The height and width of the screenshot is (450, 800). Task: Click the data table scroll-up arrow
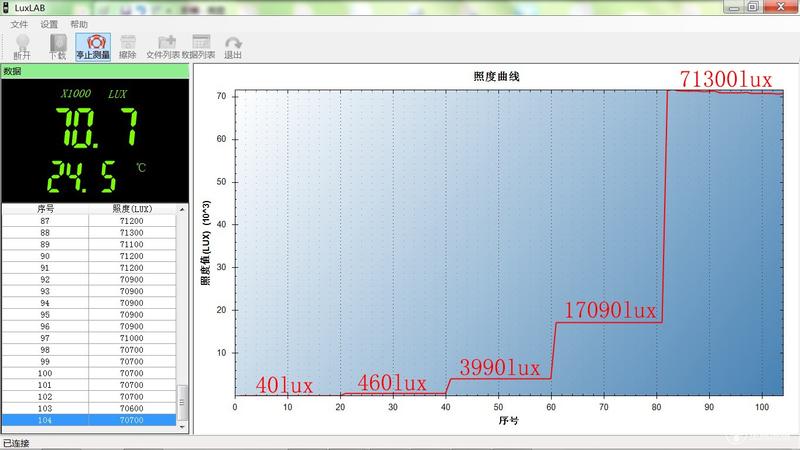point(182,209)
